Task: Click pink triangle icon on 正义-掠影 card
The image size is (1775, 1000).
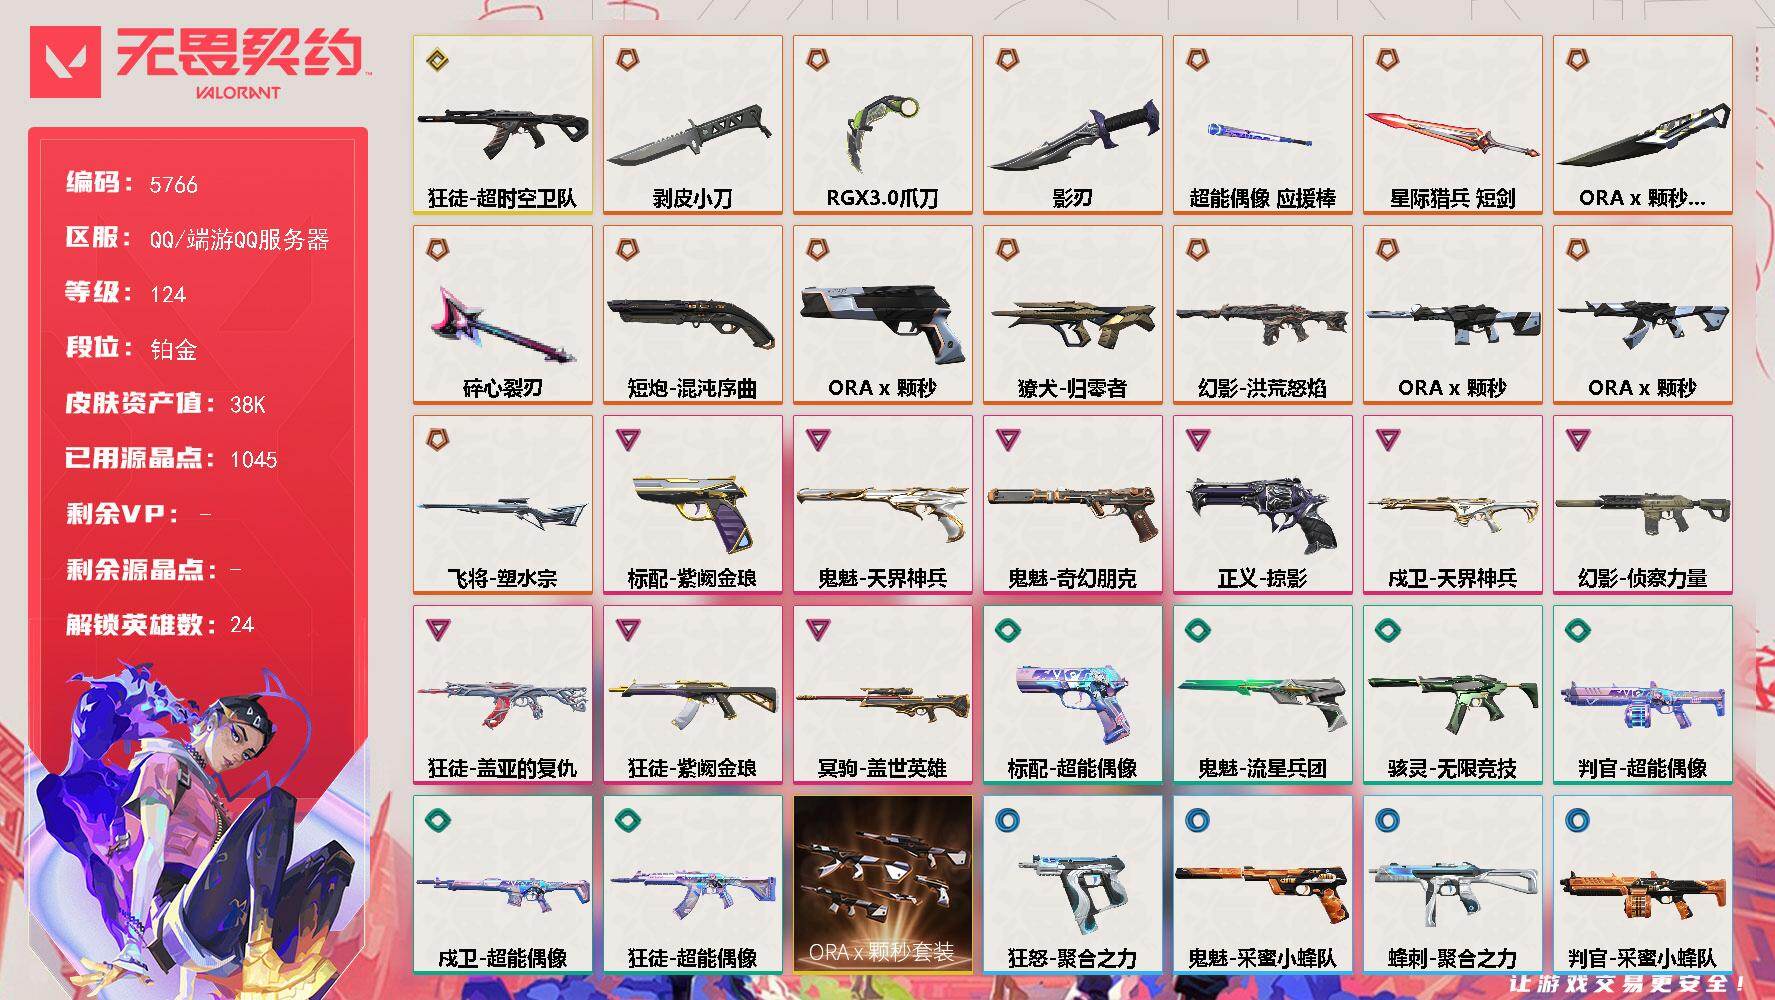Action: click(1197, 439)
